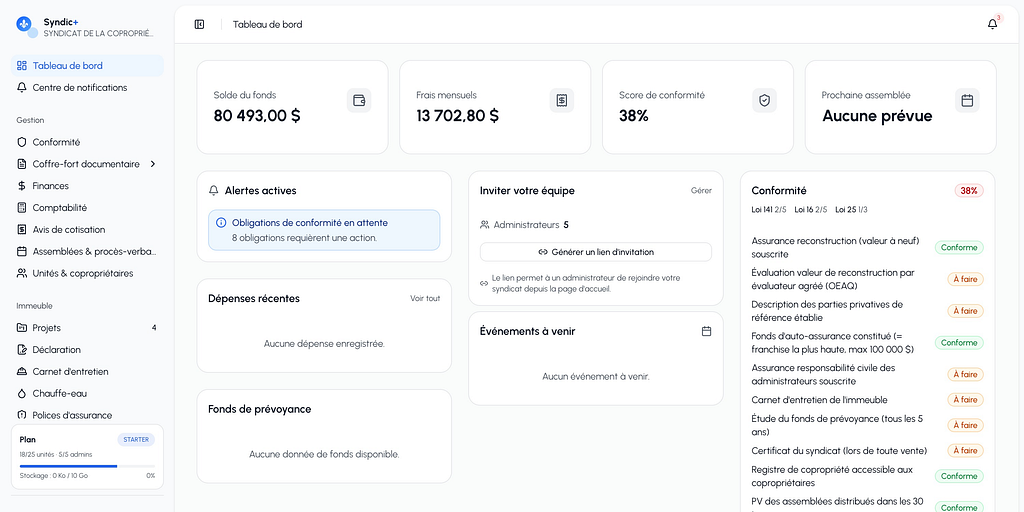This screenshot has height=512, width=1024.
Task: Open Centre de notifications
Action: (x=88, y=88)
